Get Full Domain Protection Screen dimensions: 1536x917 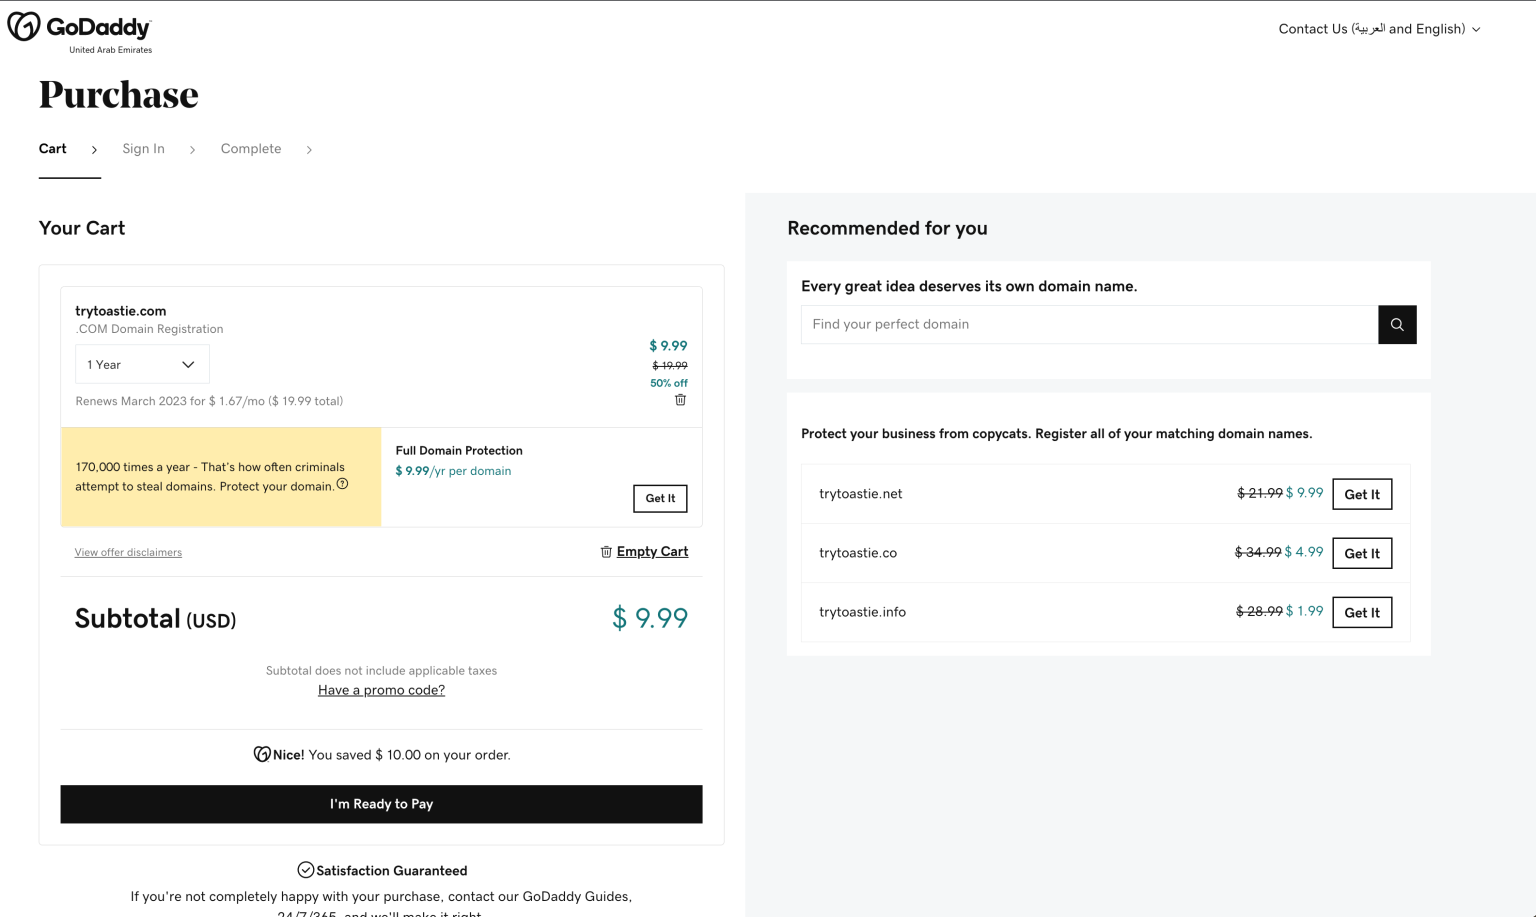[x=660, y=498]
